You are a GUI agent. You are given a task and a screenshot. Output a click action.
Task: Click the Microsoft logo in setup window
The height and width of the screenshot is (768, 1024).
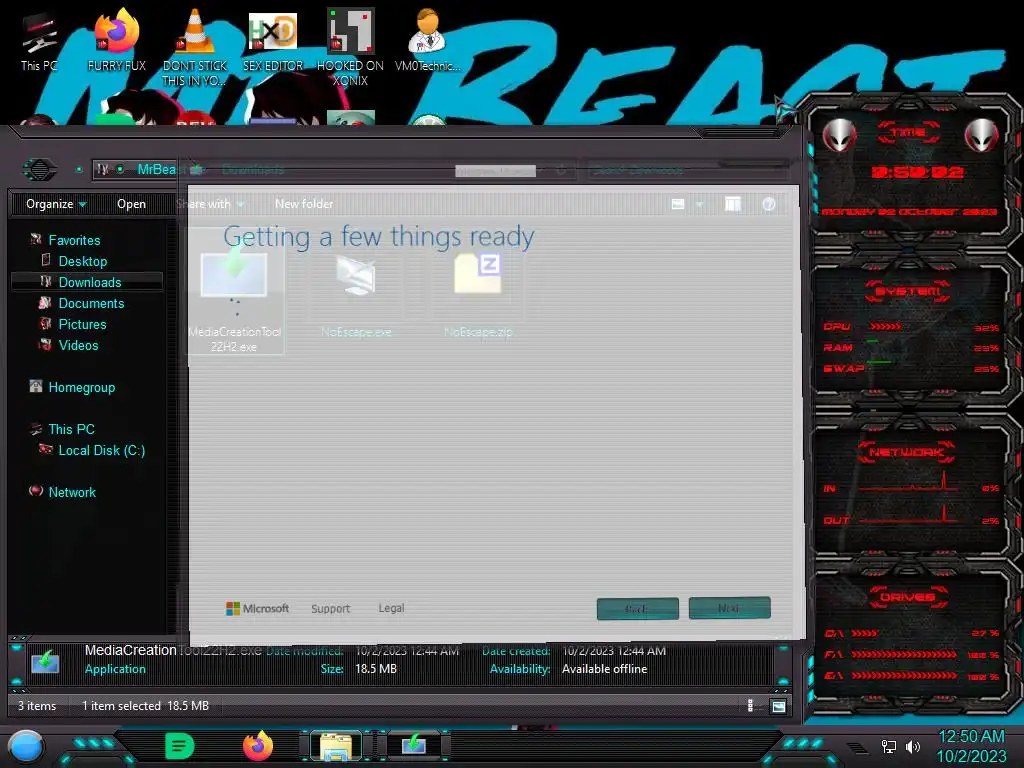(x=257, y=608)
